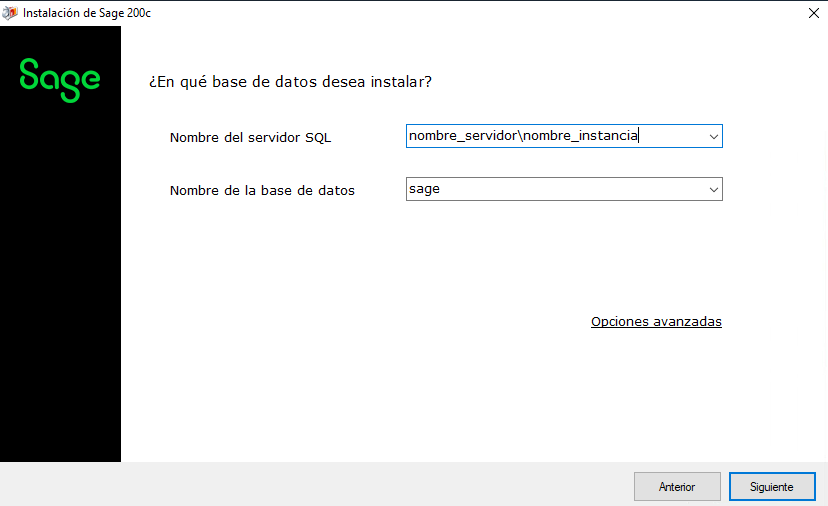This screenshot has height=506, width=828.
Task: Click the Nombre del servidor SQL label
Action: tap(250, 137)
